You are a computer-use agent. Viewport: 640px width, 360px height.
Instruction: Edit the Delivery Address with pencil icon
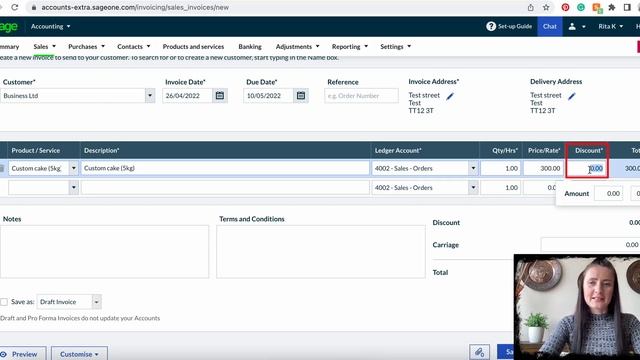pyautogui.click(x=571, y=96)
